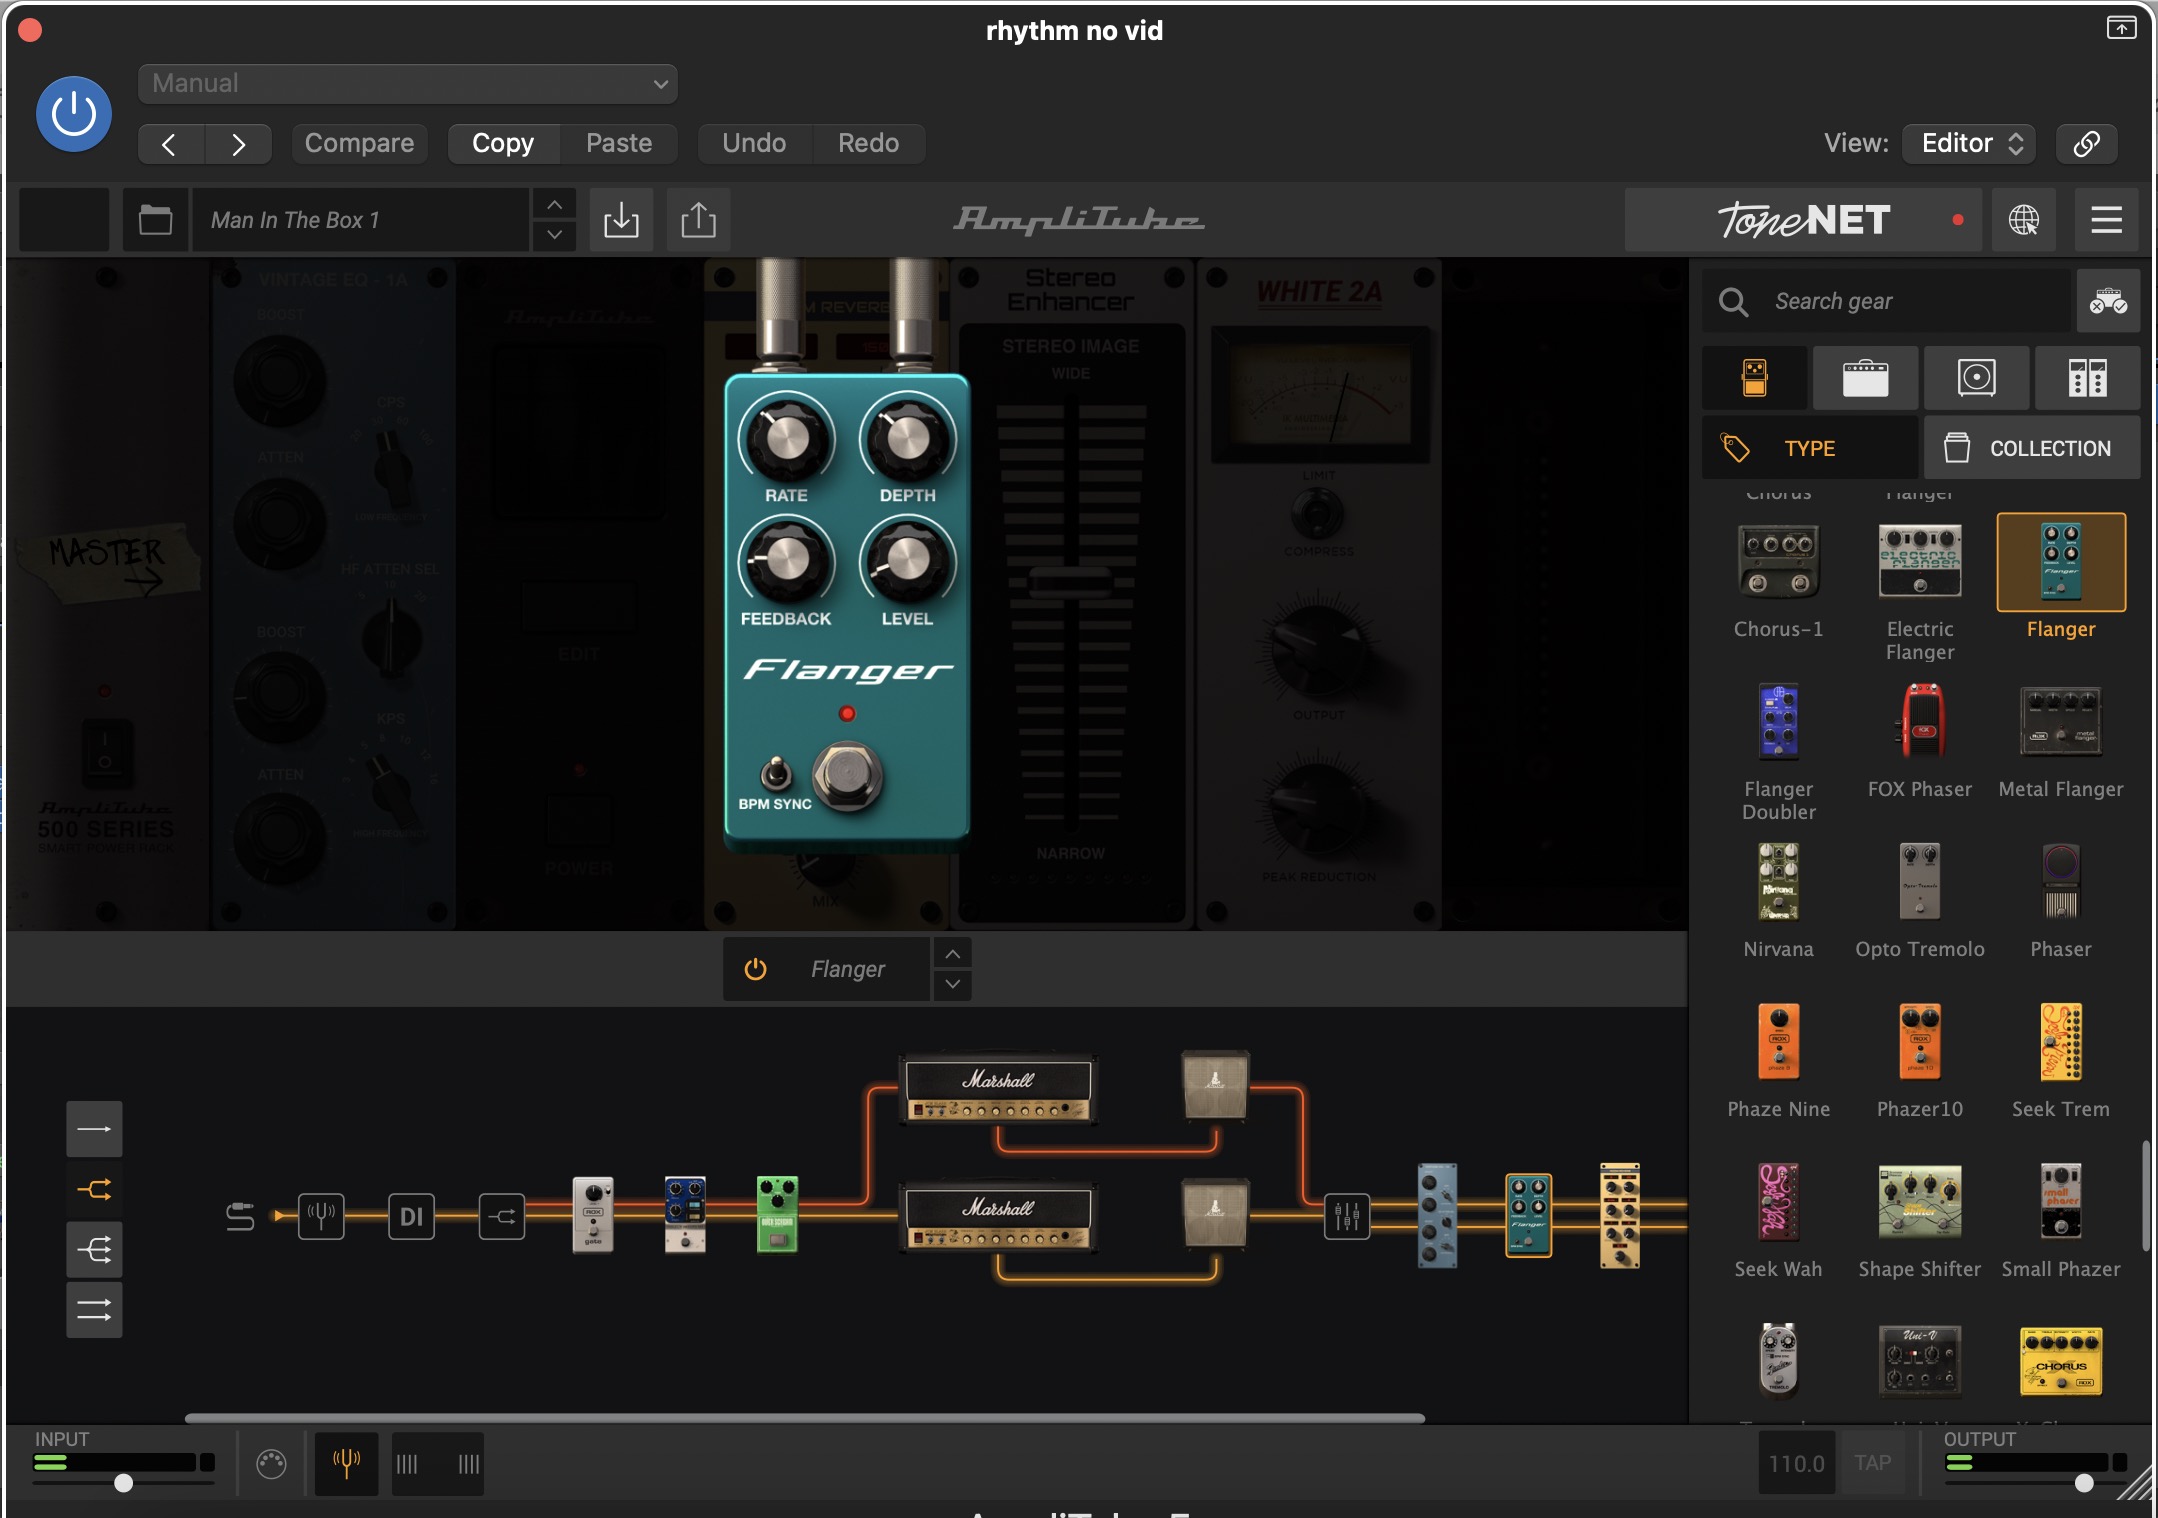Click the Copy button
Viewport: 2158px width, 1518px height.
tap(503, 143)
